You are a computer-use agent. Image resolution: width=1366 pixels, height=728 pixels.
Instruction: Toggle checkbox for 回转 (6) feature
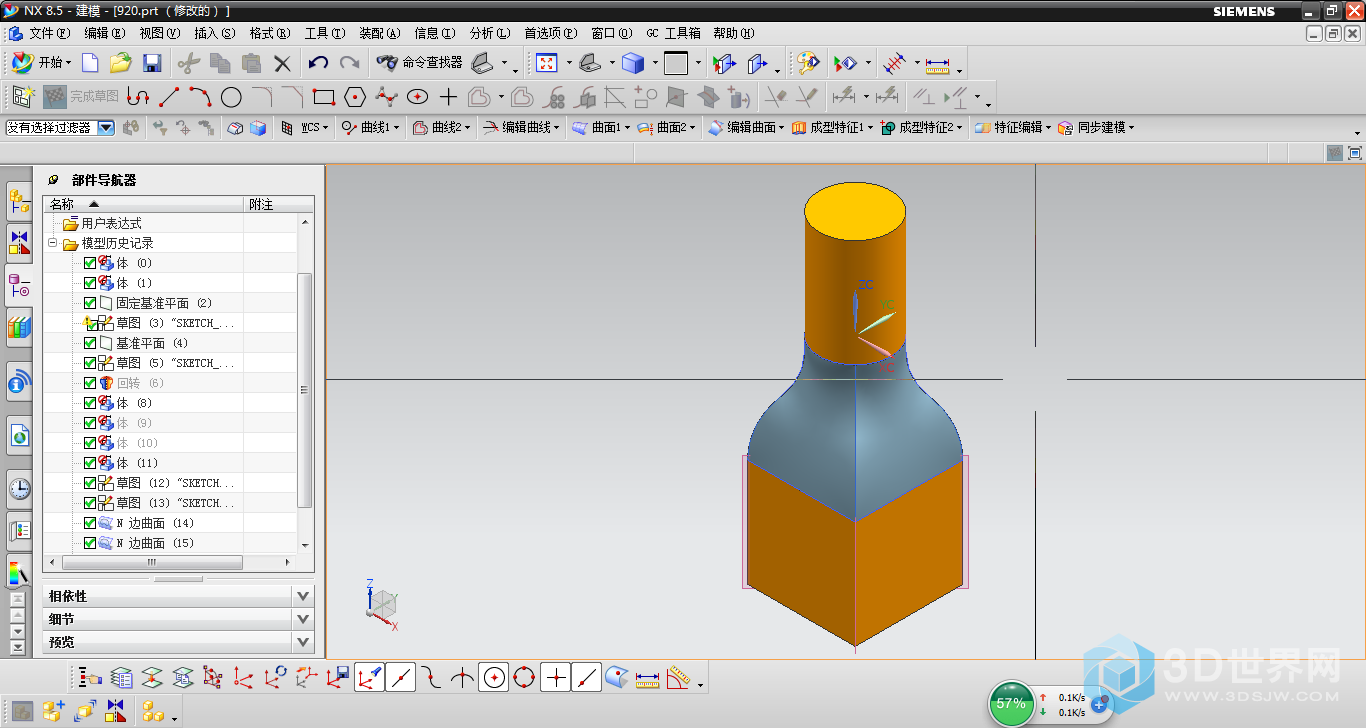(x=90, y=383)
